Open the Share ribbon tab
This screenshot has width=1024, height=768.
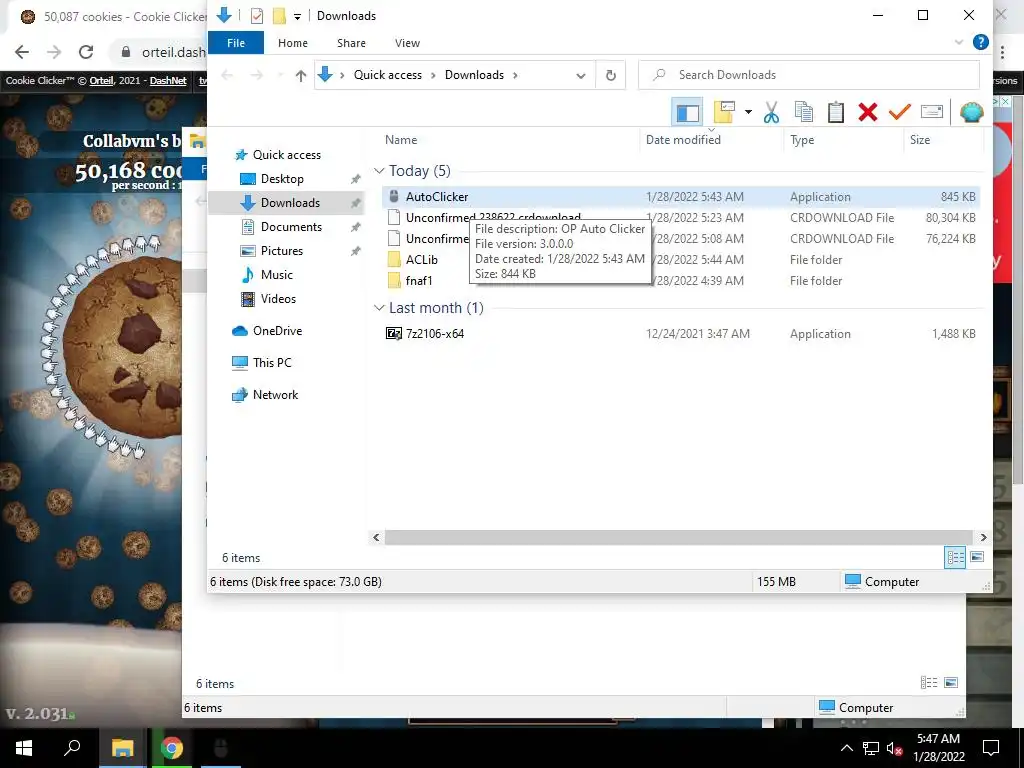coord(351,43)
